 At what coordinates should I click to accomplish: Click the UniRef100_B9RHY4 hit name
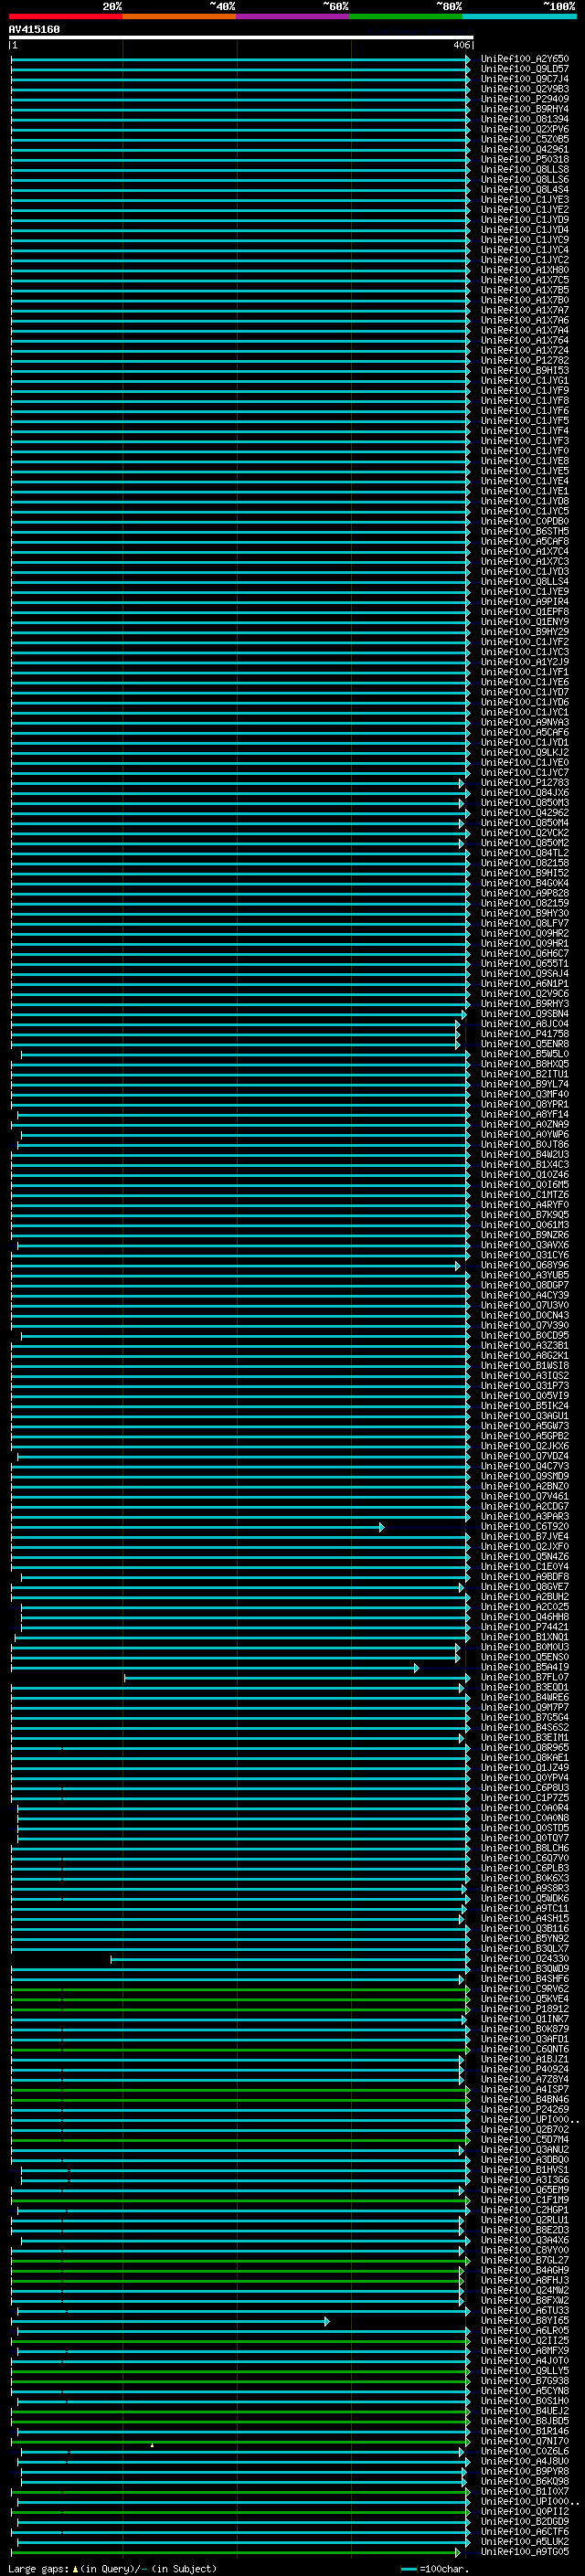525,109
